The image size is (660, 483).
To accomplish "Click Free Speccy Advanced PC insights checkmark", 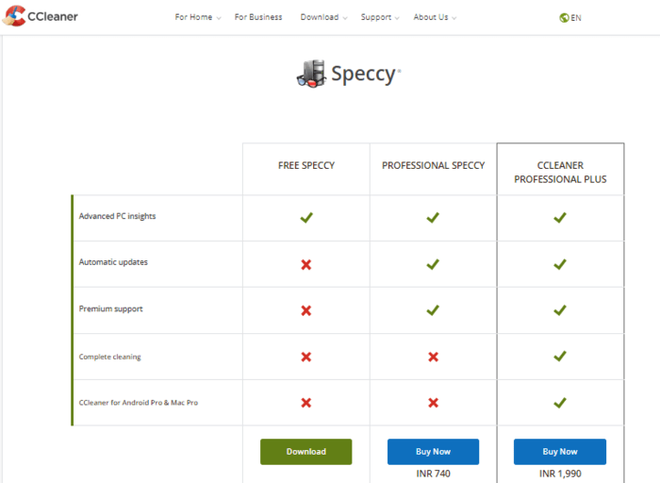I will (x=306, y=217).
